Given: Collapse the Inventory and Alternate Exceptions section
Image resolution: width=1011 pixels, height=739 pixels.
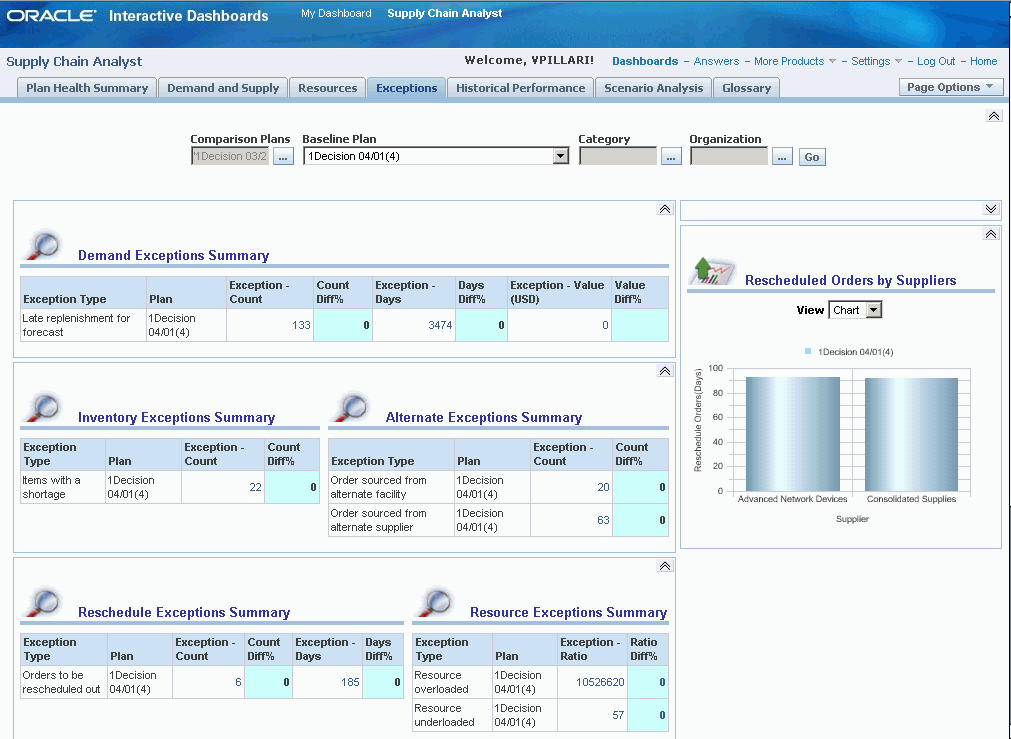Looking at the screenshot, I should coord(665,371).
